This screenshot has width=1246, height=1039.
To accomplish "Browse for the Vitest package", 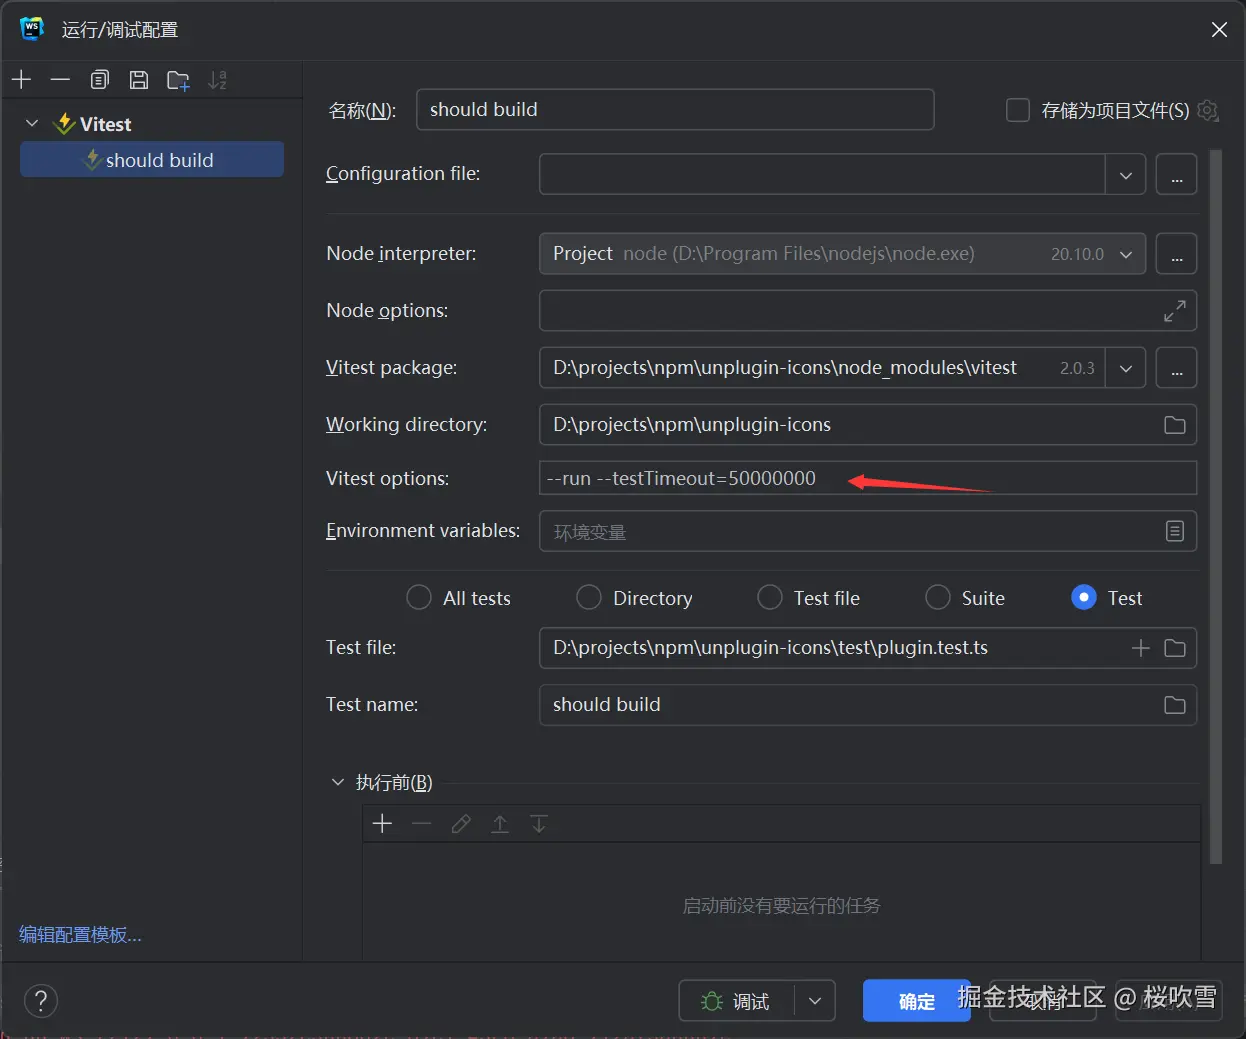I will pos(1176,368).
